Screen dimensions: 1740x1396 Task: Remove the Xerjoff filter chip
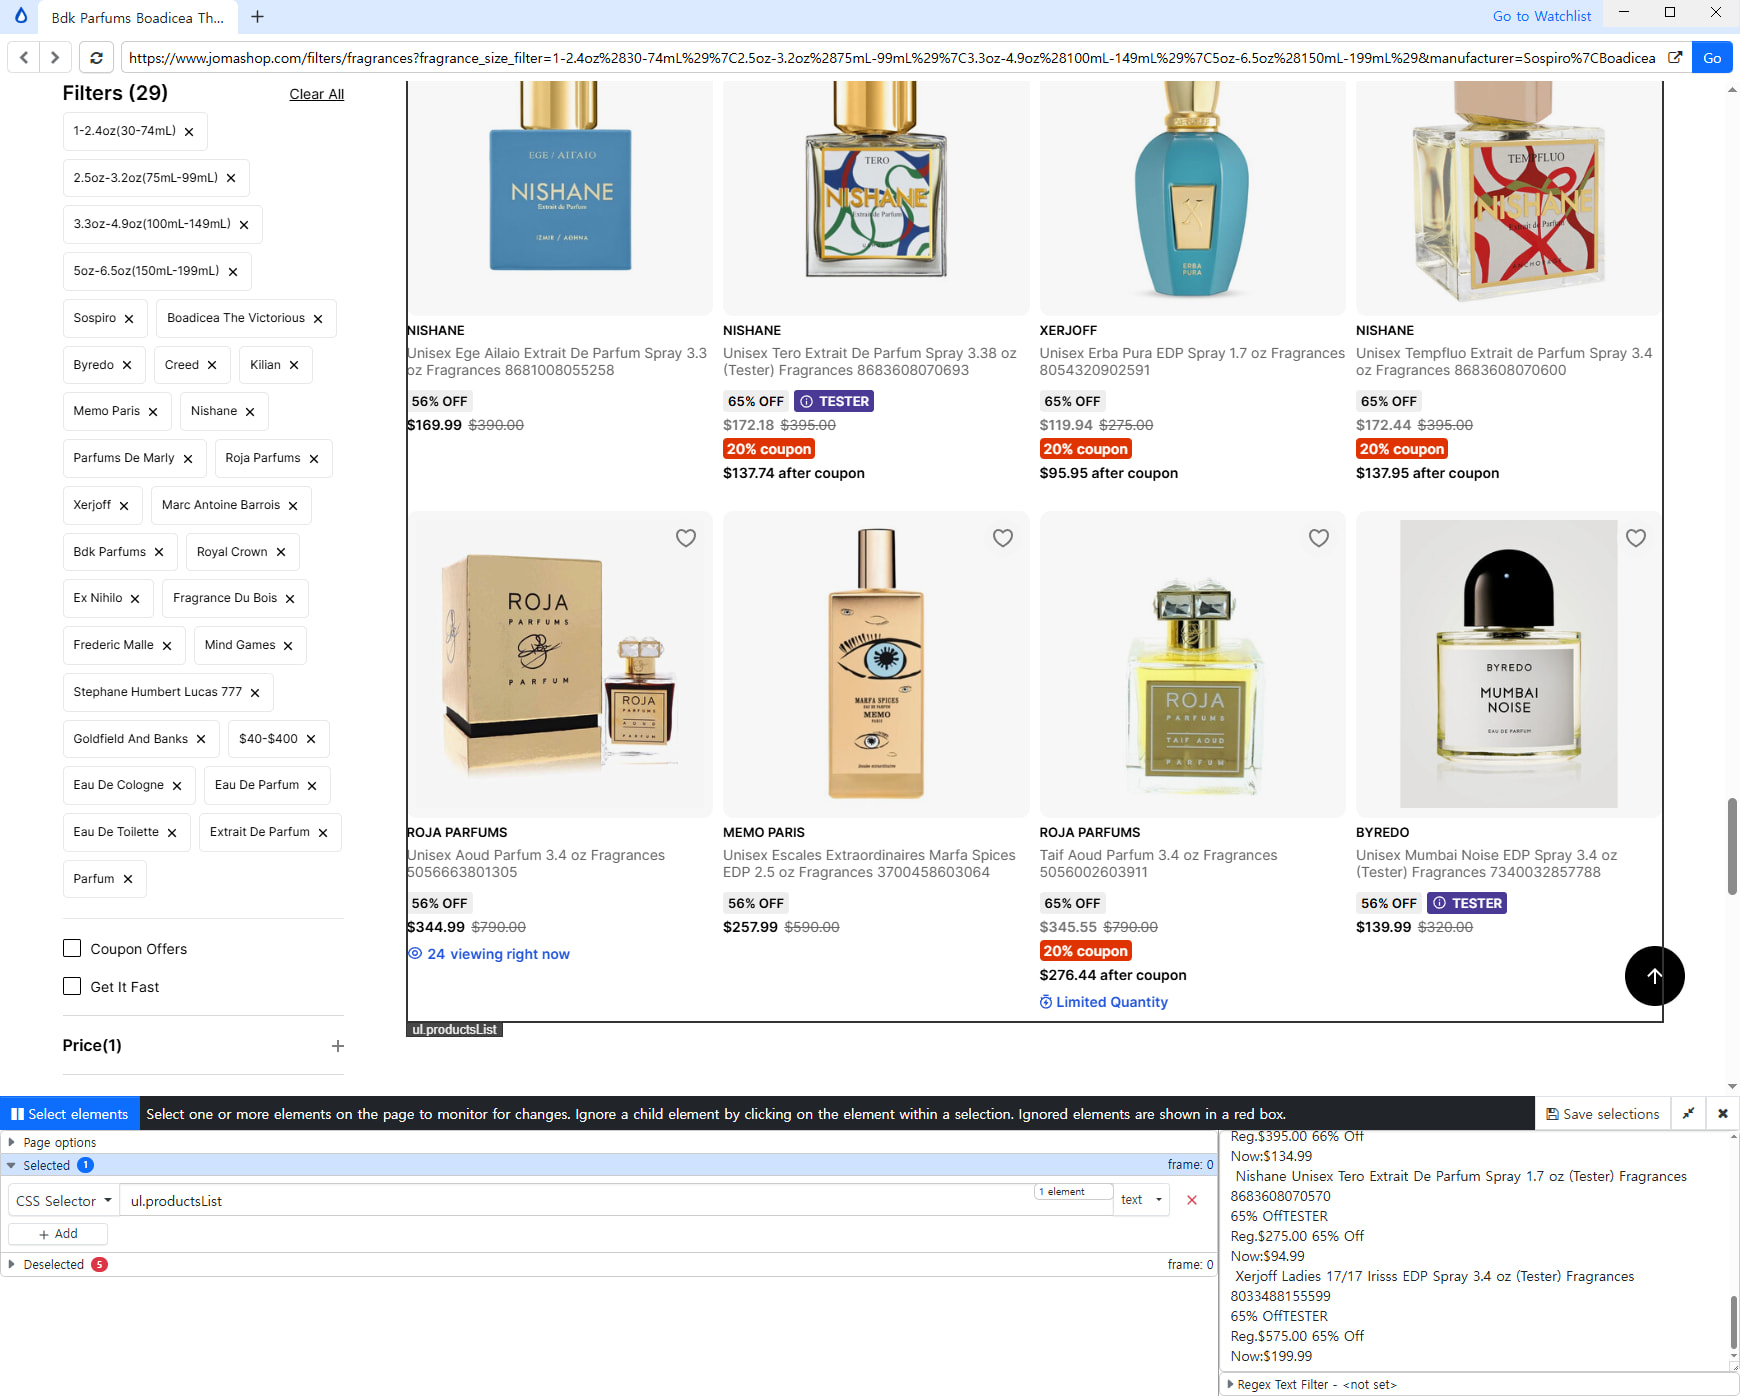click(x=124, y=506)
